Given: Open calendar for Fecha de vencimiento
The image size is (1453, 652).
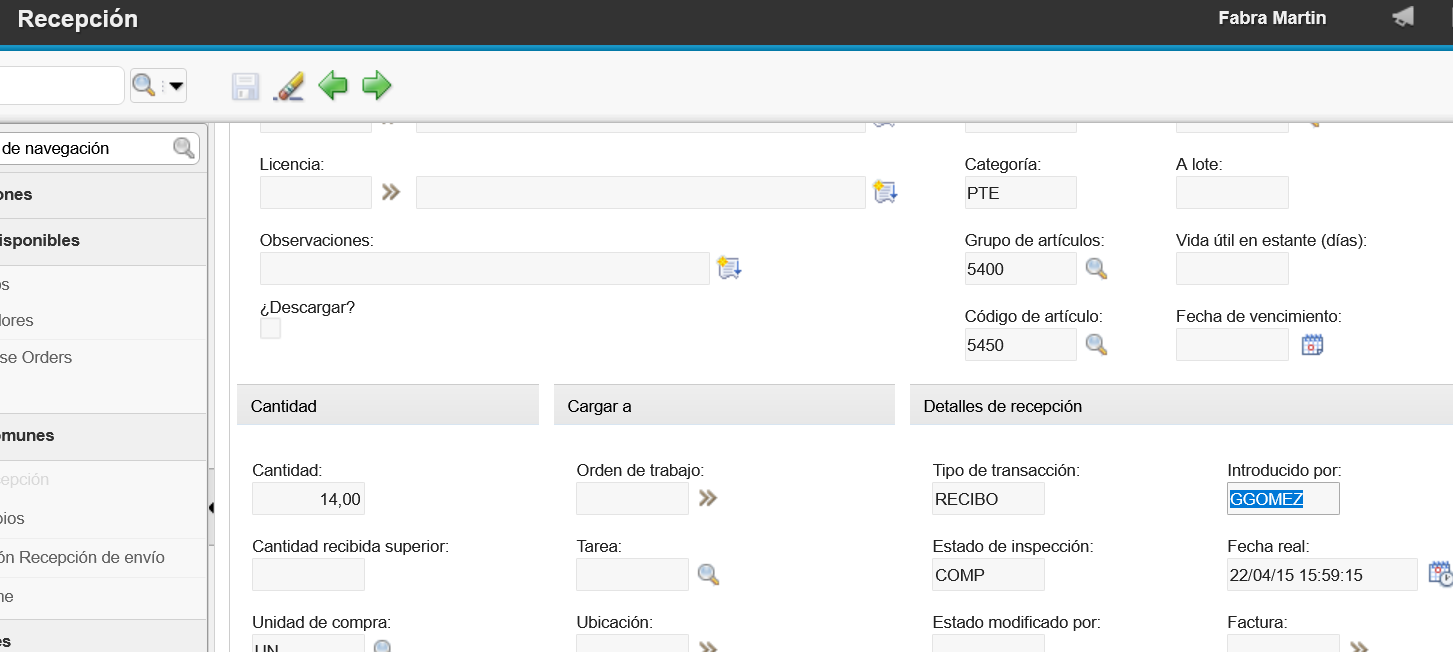Looking at the screenshot, I should coord(1312,345).
